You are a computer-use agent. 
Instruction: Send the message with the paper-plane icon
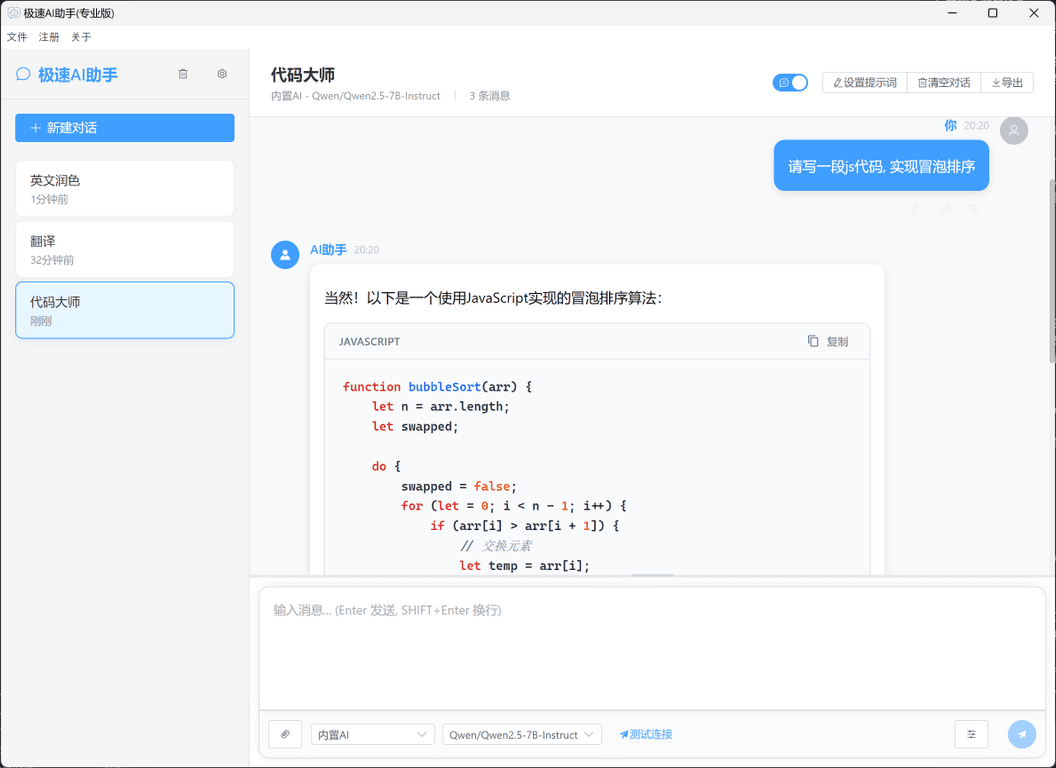(x=1021, y=734)
